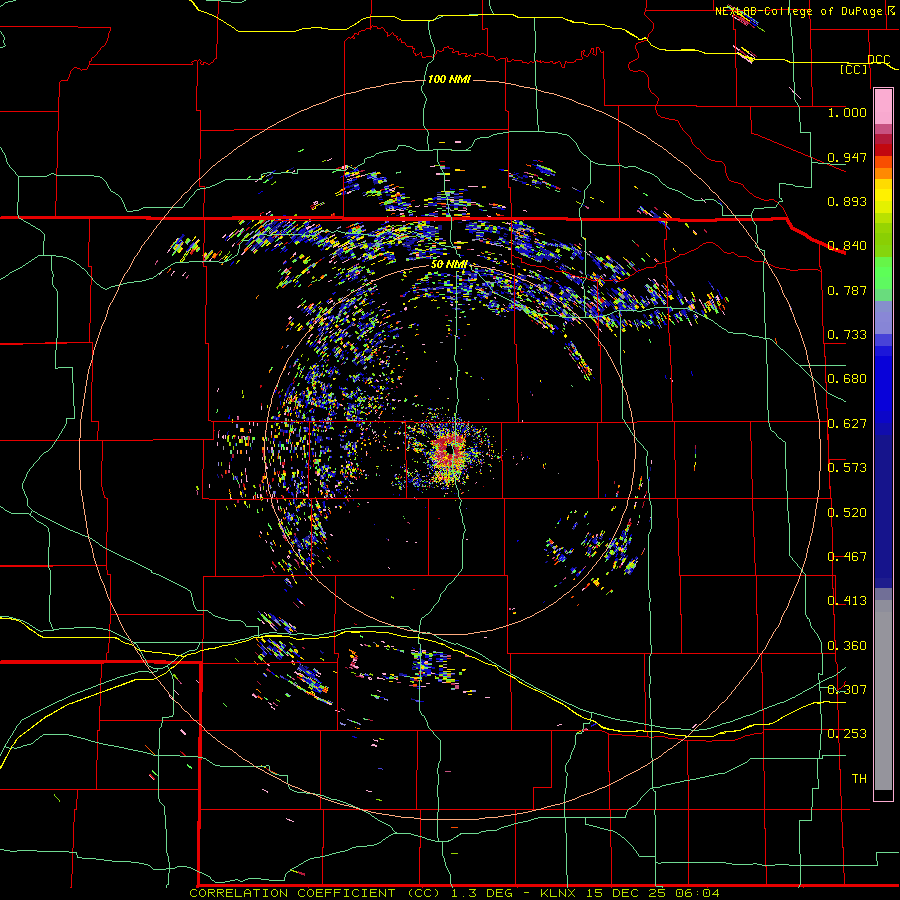Select the 0.573 scale value
Screen dimensions: 900x900
click(847, 468)
